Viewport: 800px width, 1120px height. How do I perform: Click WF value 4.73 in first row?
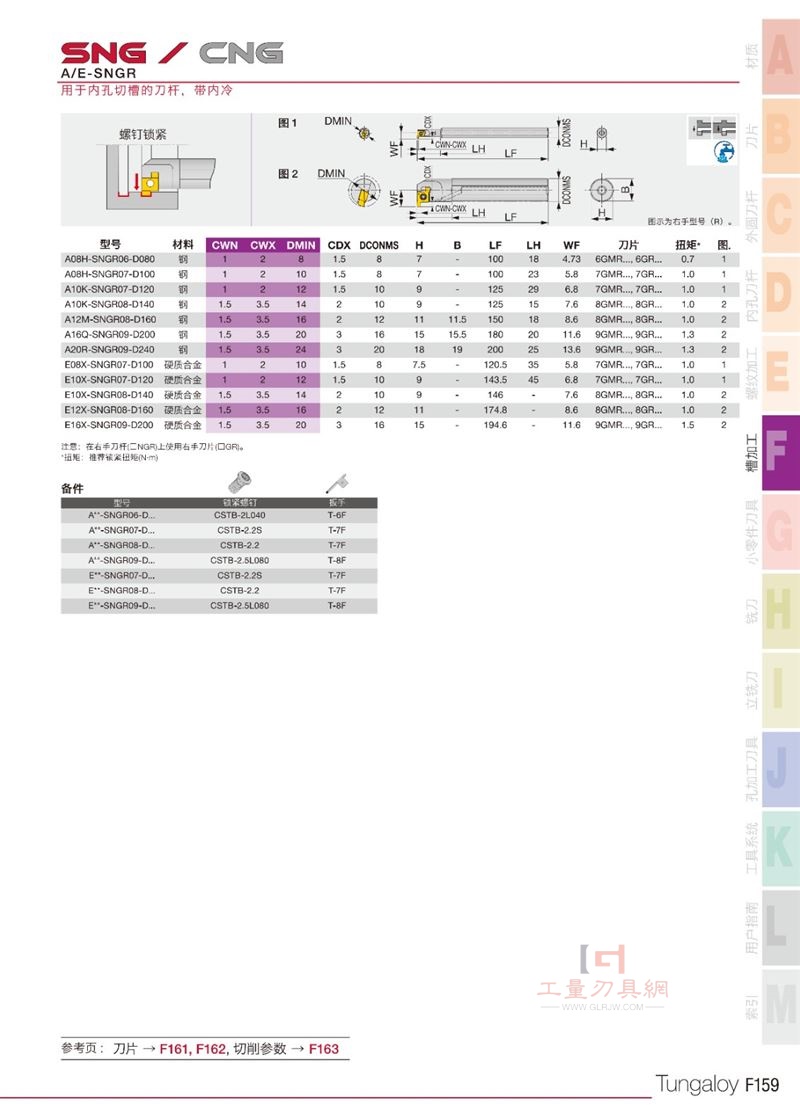tap(571, 259)
